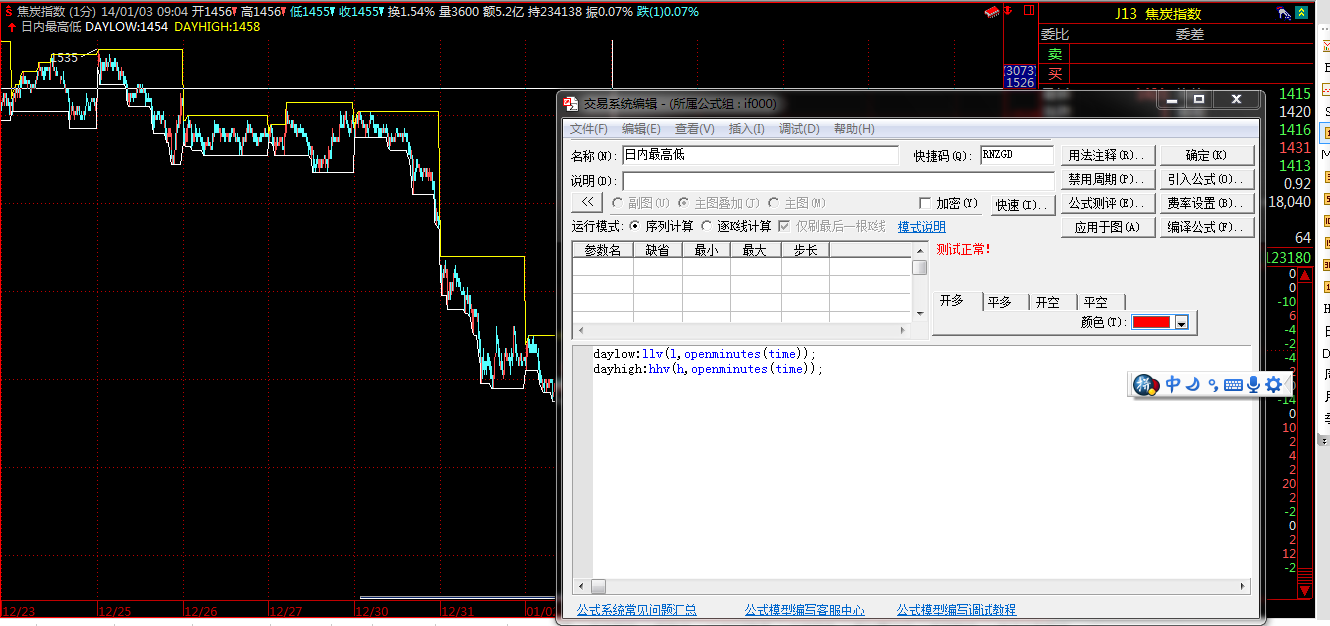Image resolution: width=1330 pixels, height=626 pixels.
Task: Click the dayhigh formula code line
Action: (708, 369)
